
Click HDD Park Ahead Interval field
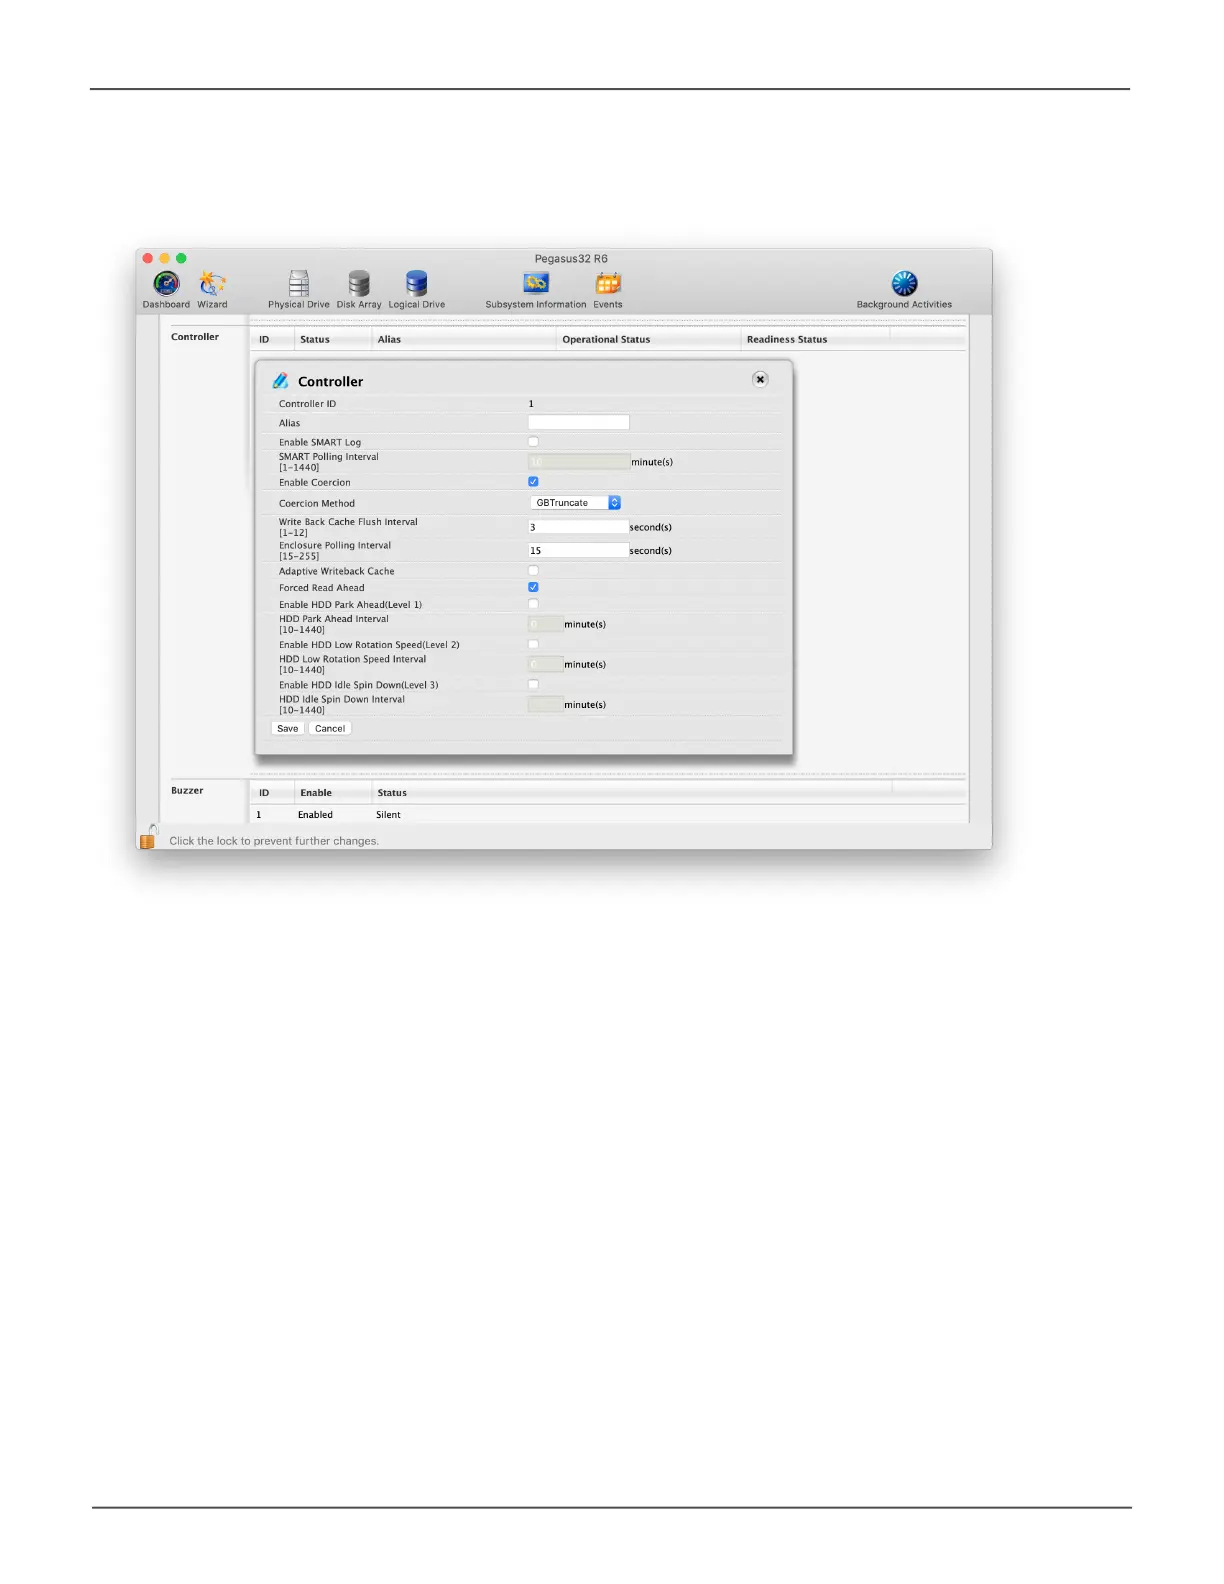pyautogui.click(x=545, y=624)
